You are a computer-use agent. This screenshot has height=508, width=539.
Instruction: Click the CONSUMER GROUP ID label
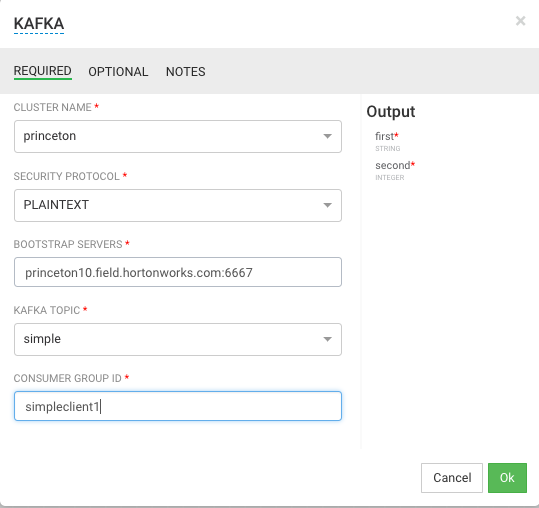point(68,378)
